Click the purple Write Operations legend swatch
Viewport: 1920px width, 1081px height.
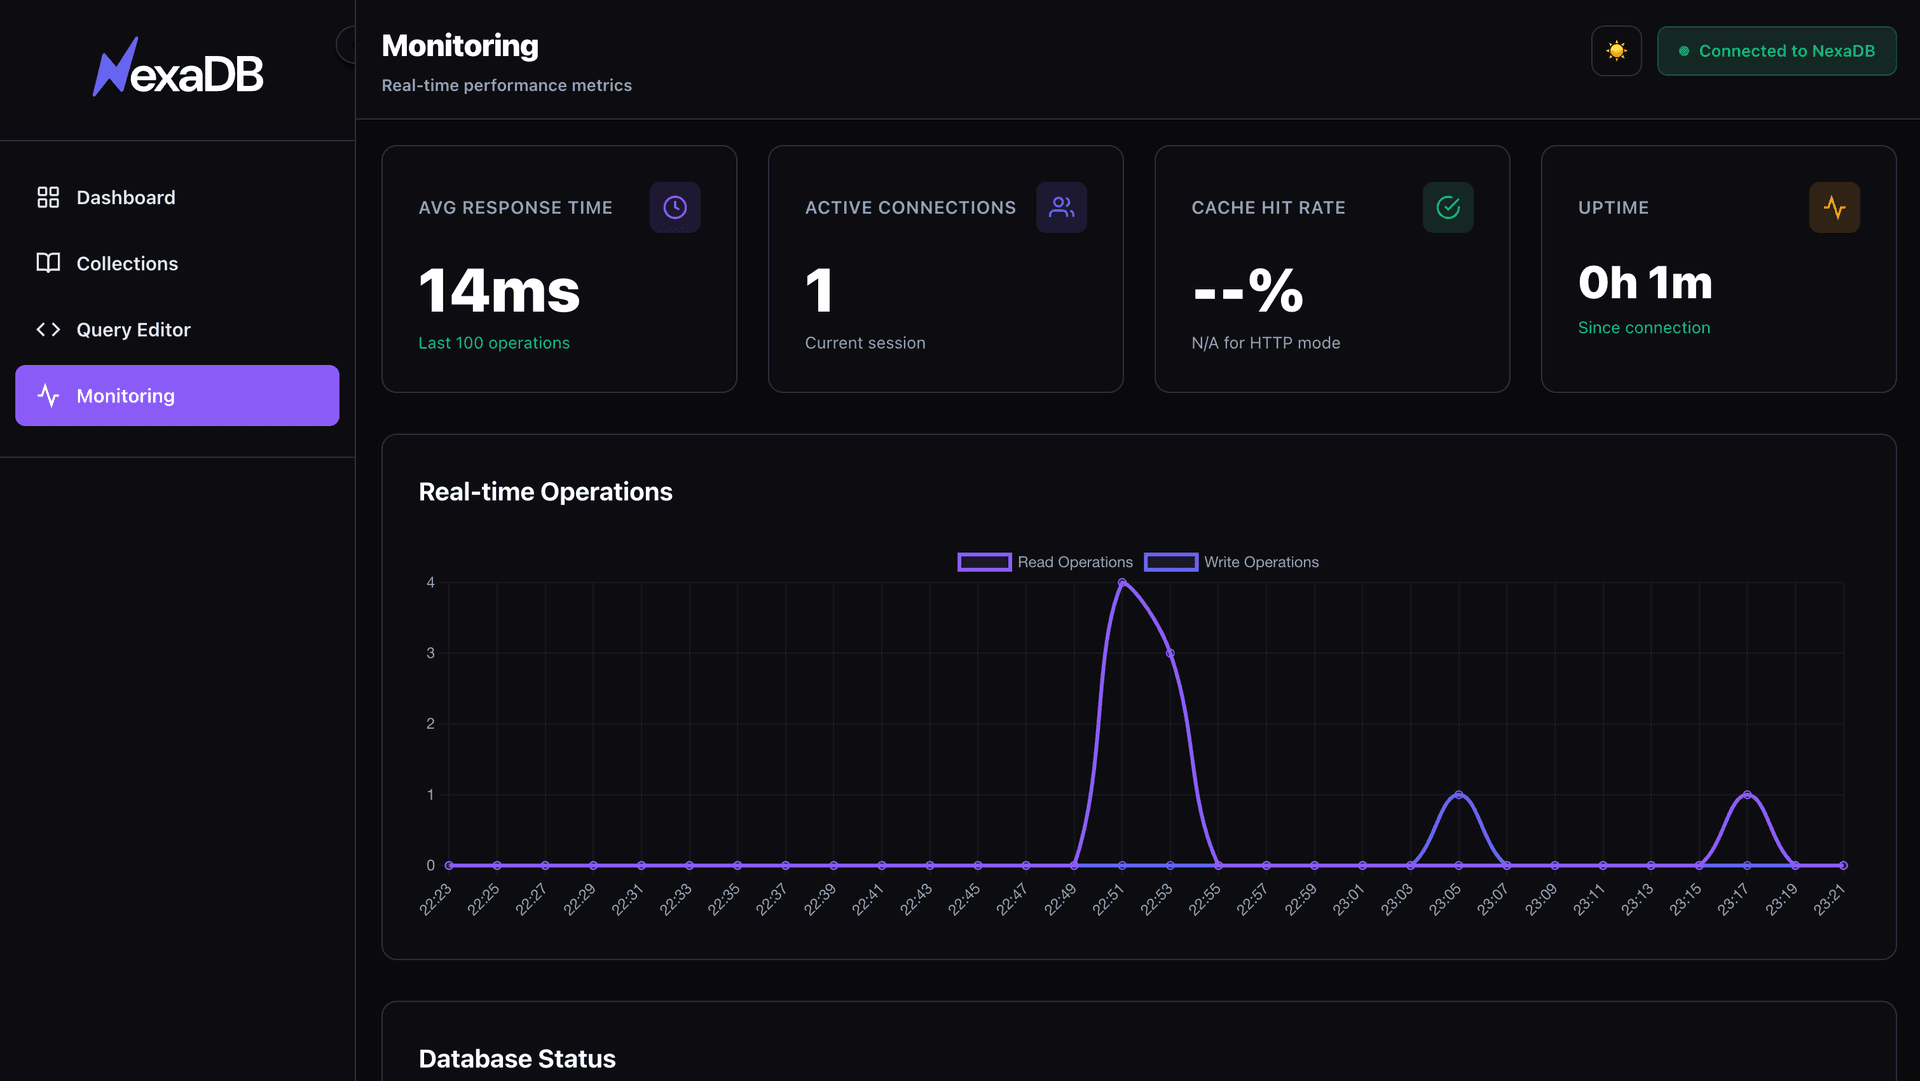(x=1171, y=562)
